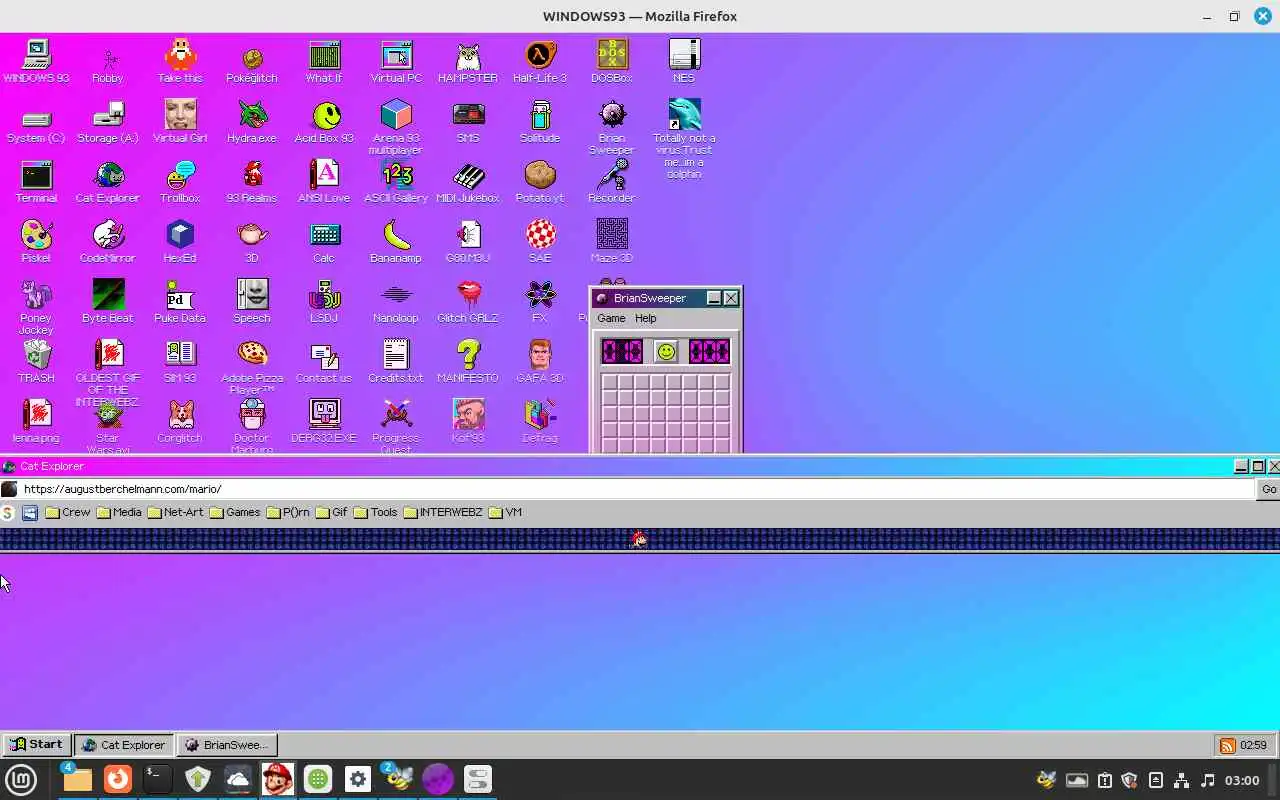Switch to Cat Explorer taskbar tab
This screenshot has width=1280, height=800.
point(124,744)
